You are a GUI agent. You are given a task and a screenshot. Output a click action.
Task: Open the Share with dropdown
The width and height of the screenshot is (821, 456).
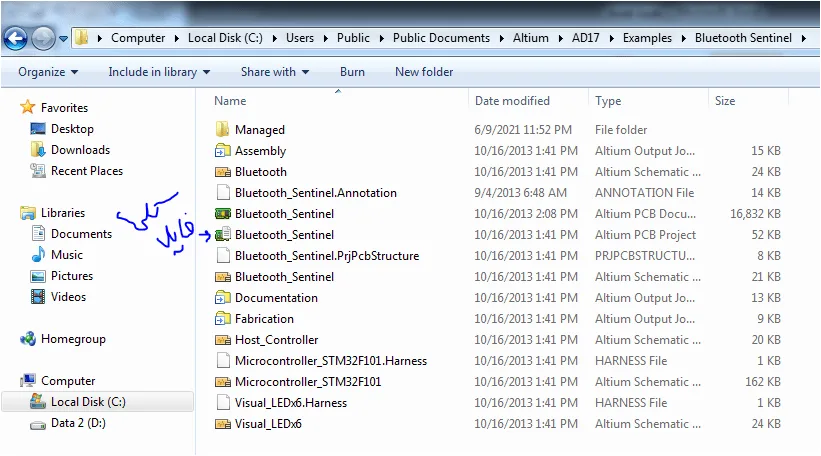[275, 72]
